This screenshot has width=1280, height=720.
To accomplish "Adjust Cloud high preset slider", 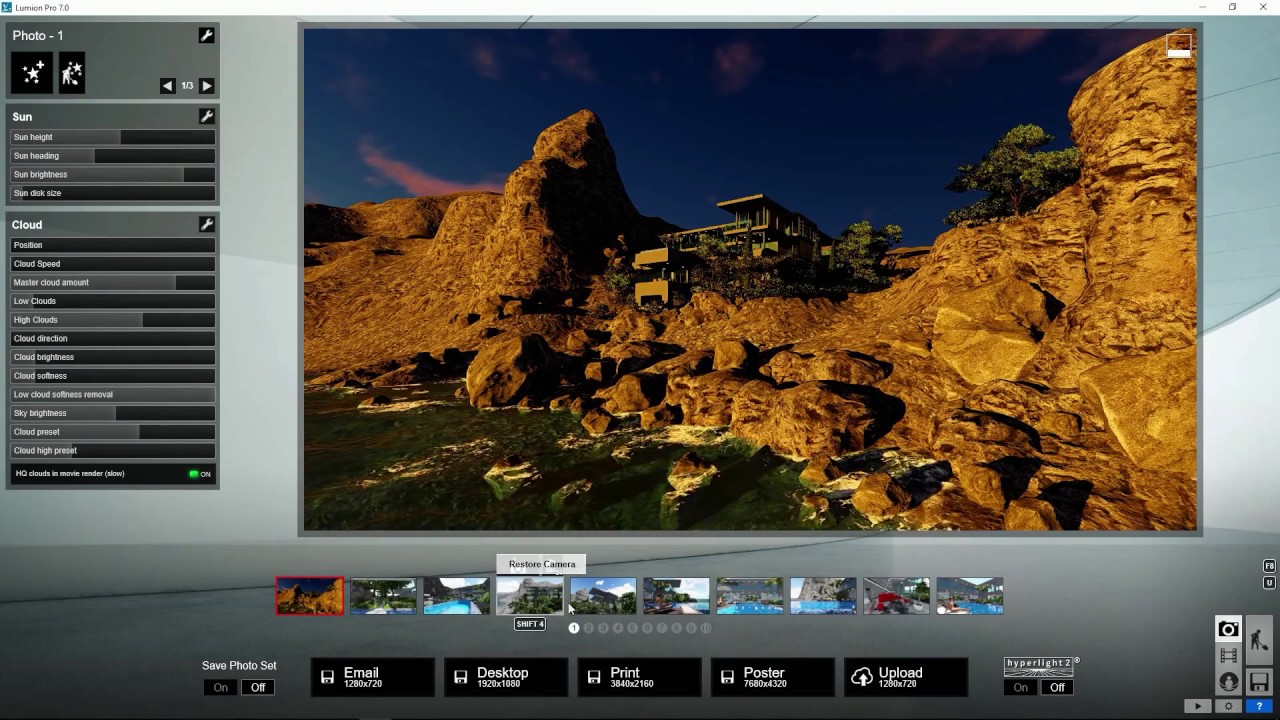I will point(113,450).
